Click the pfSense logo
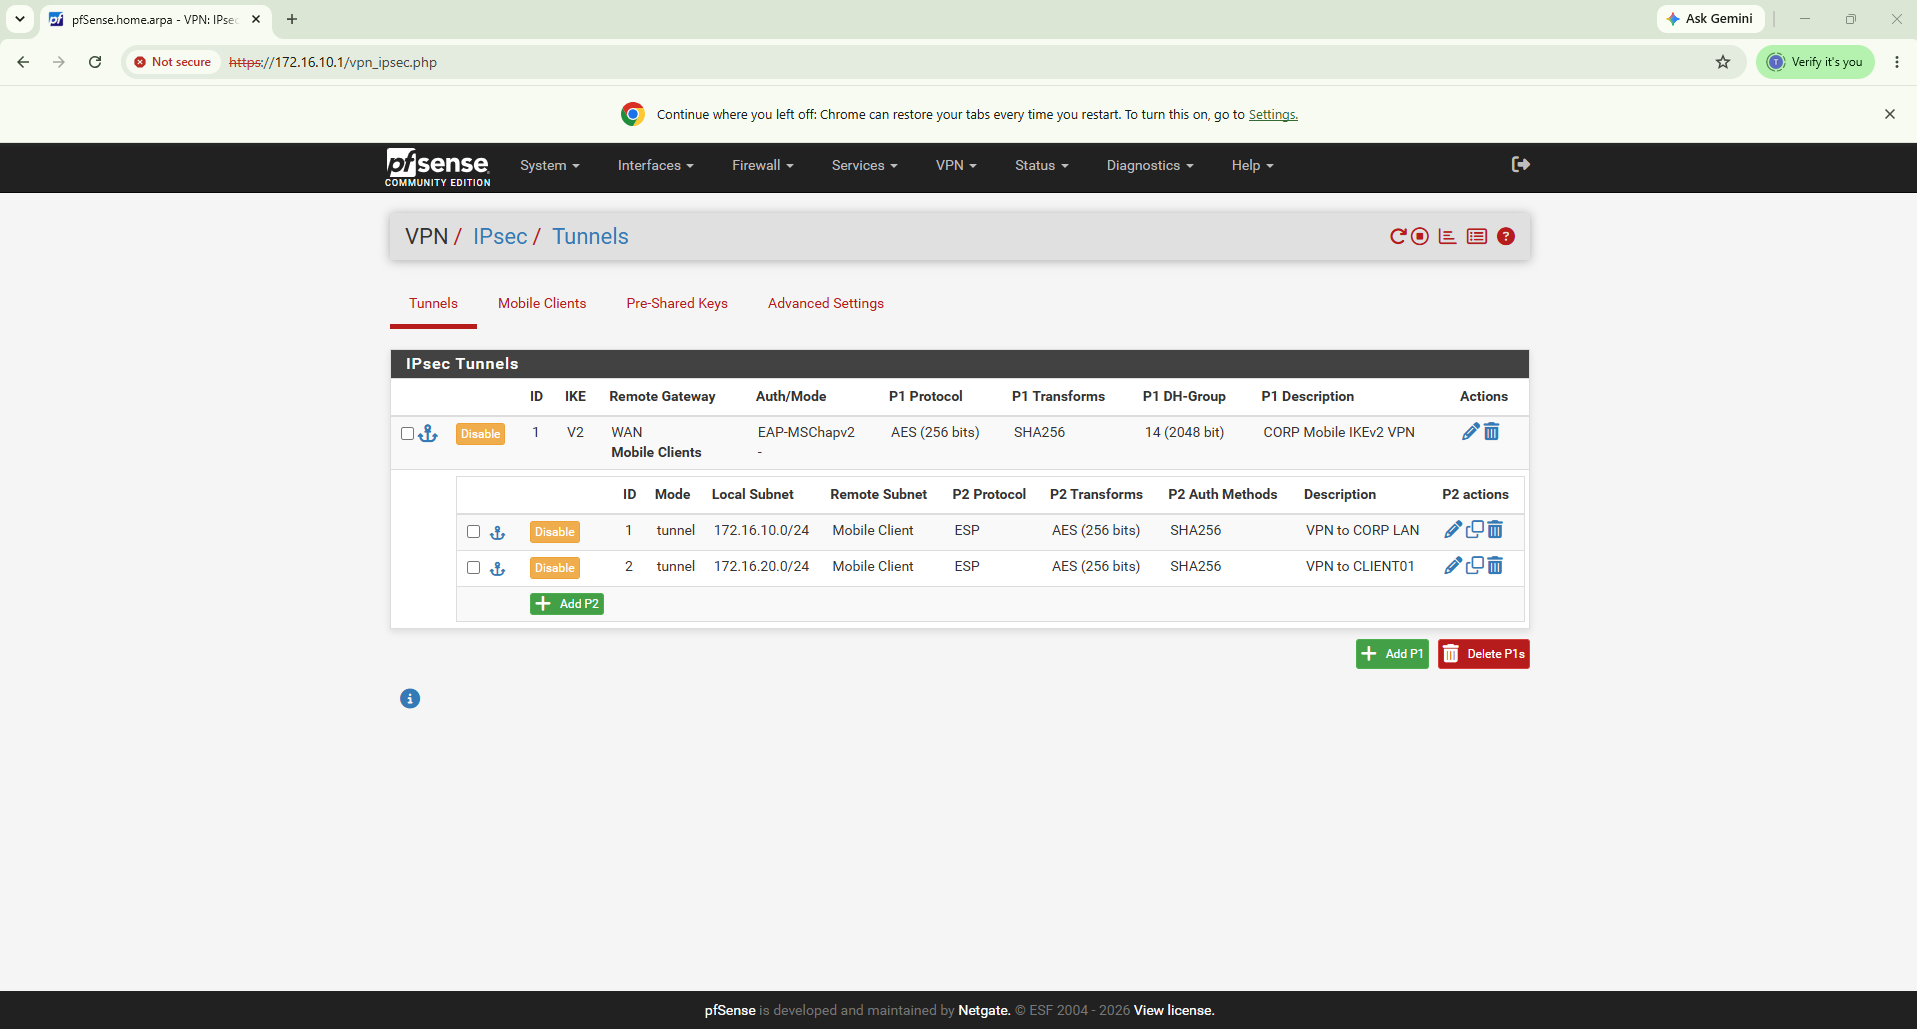 click(x=438, y=167)
